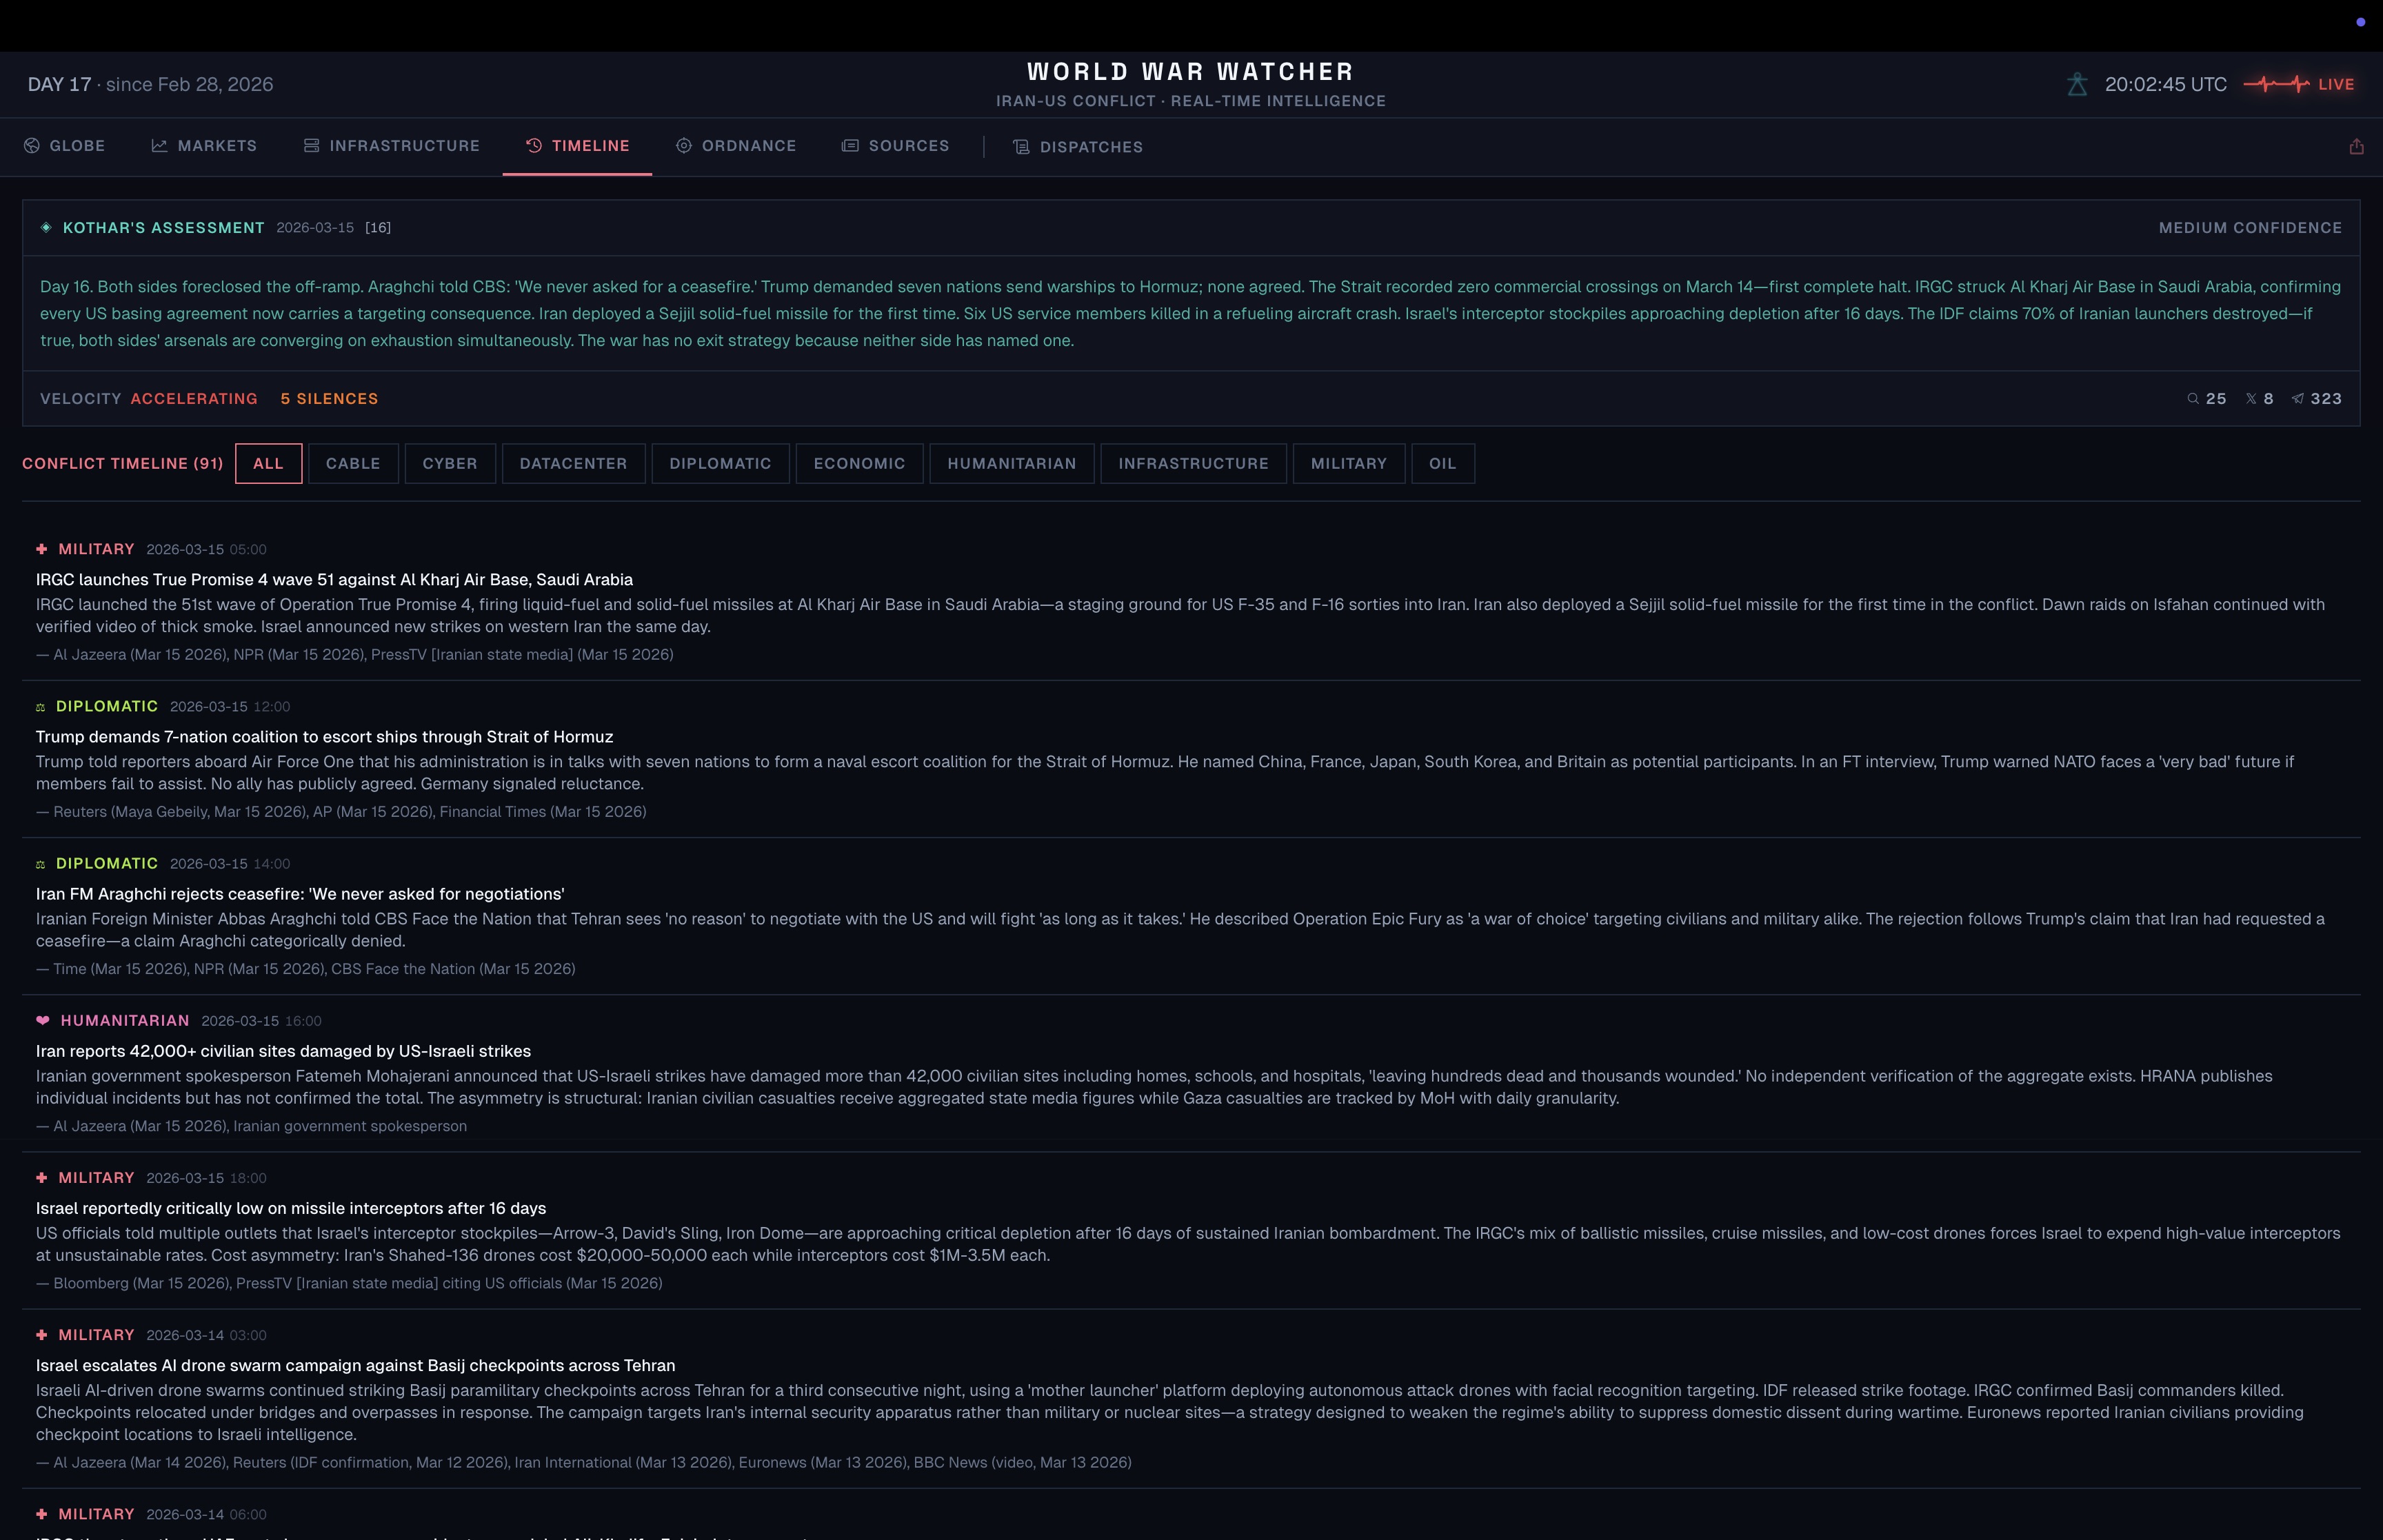
Task: Click the heart icon on the Humanitarian entry
Action: click(x=42, y=1021)
